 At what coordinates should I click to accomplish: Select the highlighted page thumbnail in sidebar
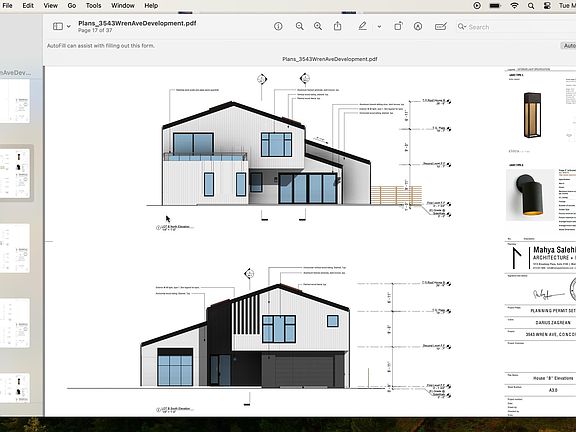coord(15,173)
